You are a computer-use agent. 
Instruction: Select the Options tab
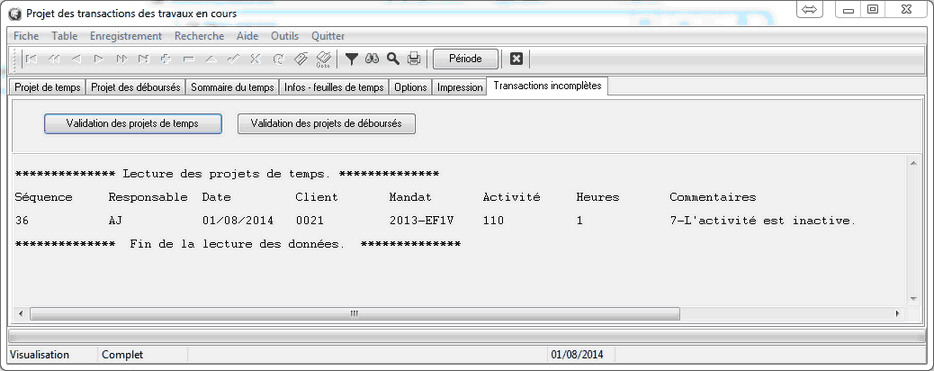(410, 88)
